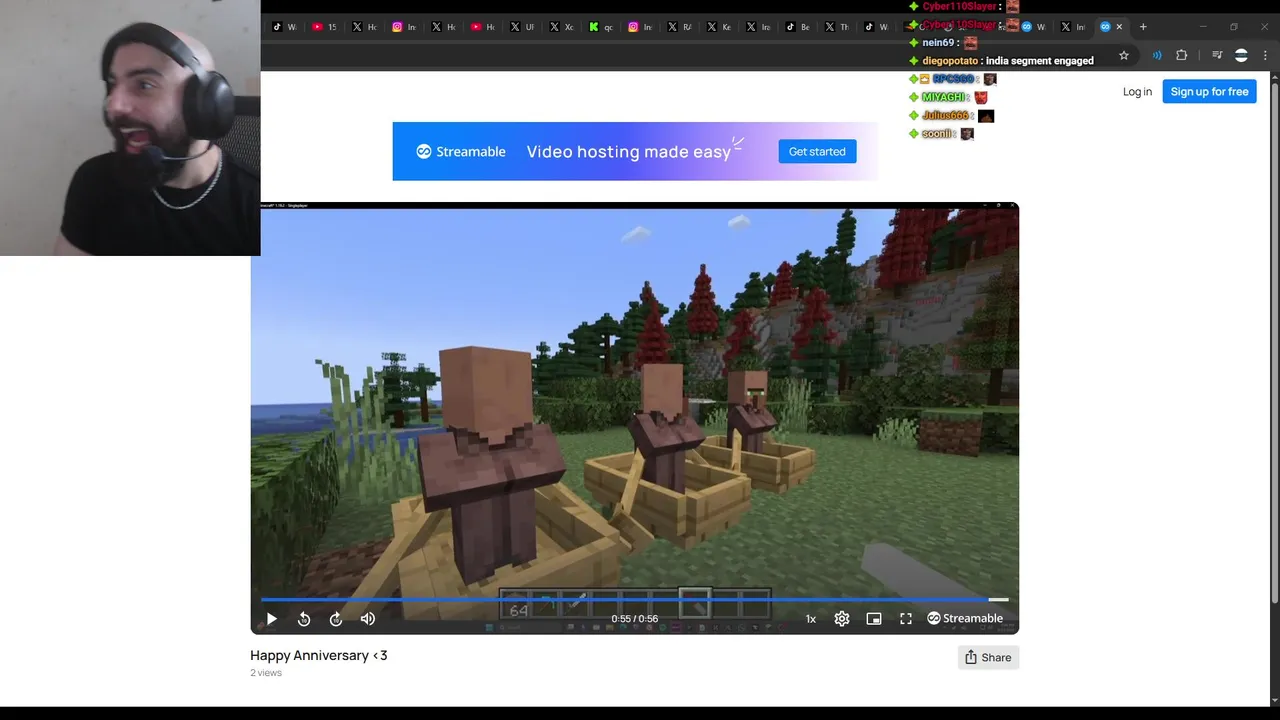Click the 0:55 / 0:56 time display

[635, 619]
